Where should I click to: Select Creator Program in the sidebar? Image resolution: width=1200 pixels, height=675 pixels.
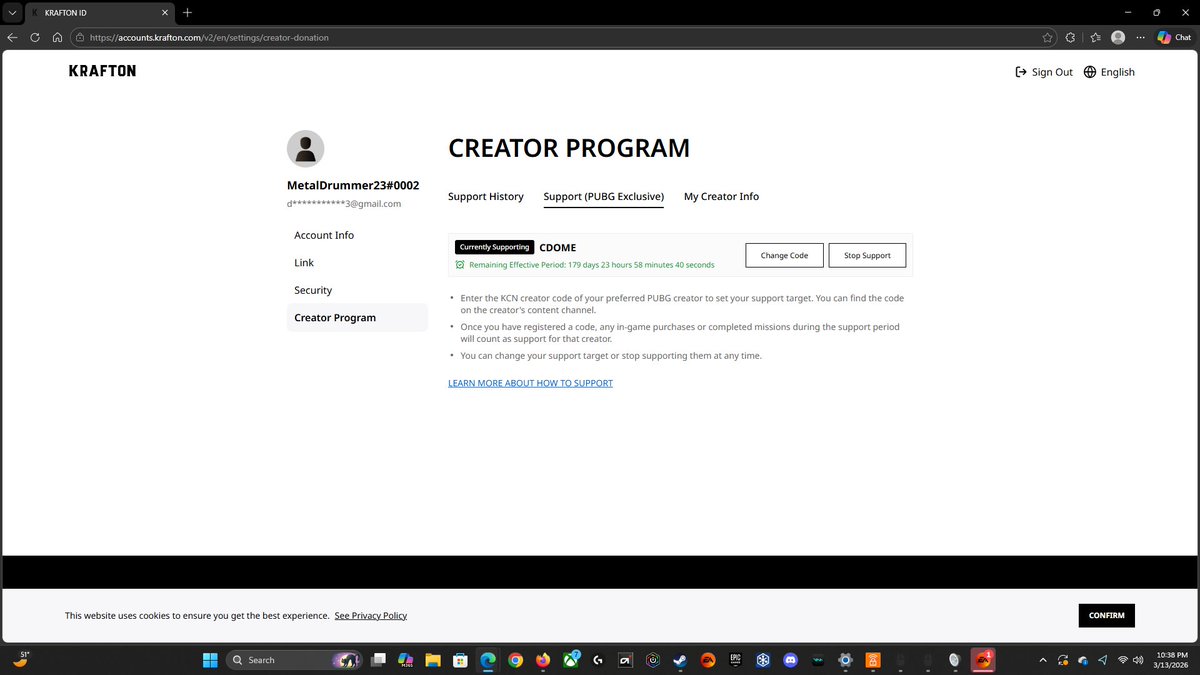pos(357,318)
